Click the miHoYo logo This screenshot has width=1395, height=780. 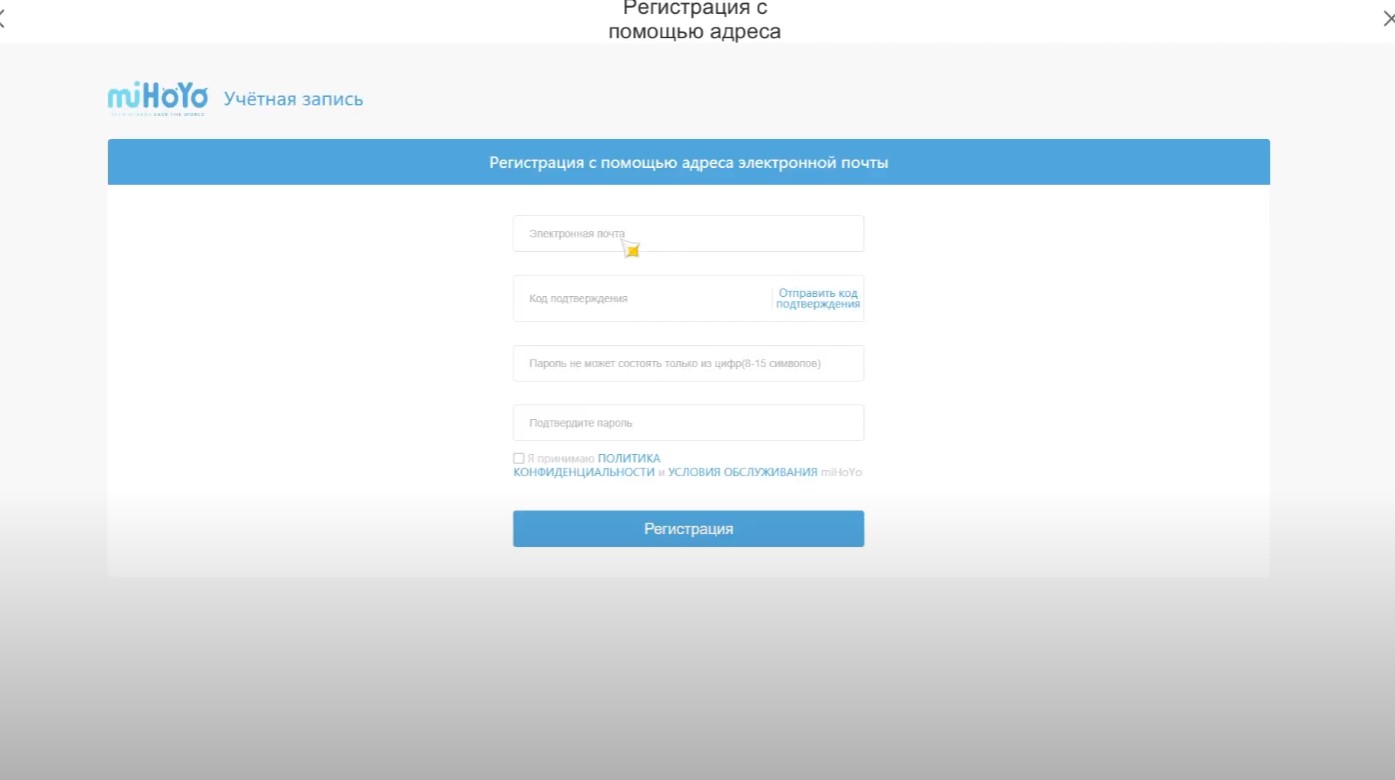(158, 99)
